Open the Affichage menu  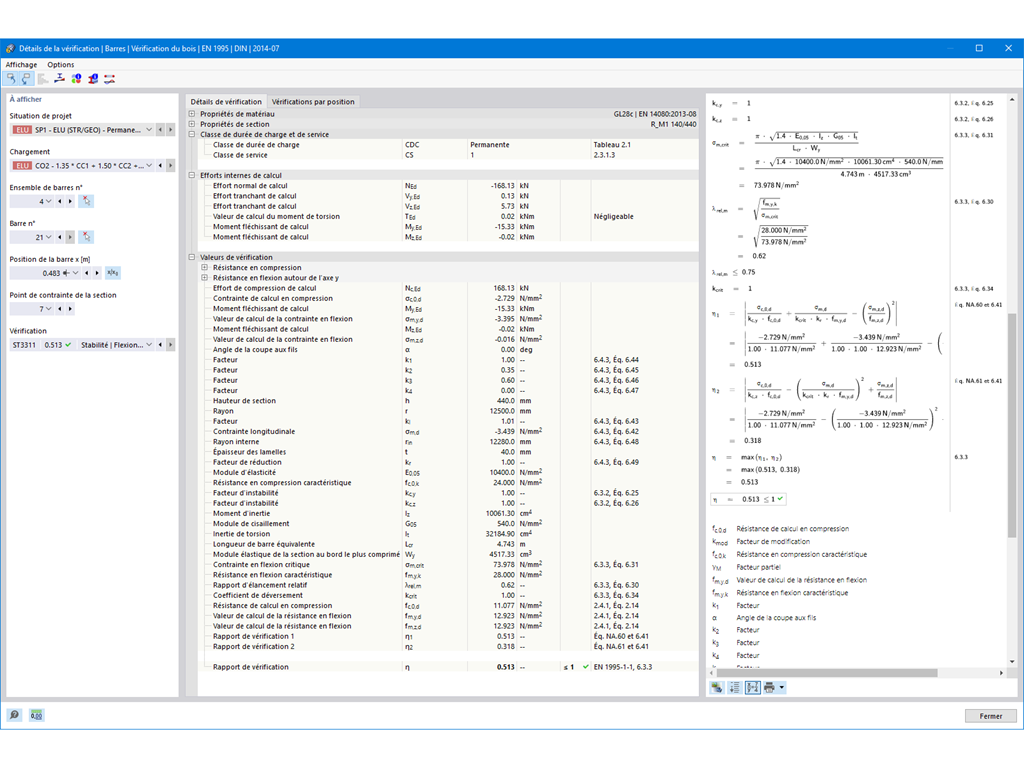coord(22,65)
